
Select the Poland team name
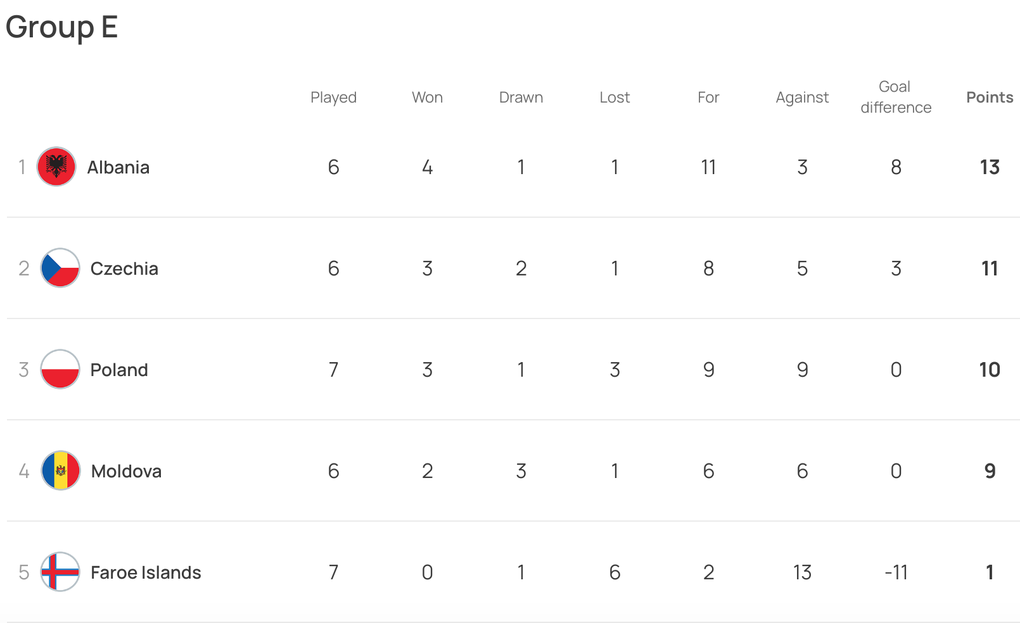(x=119, y=370)
